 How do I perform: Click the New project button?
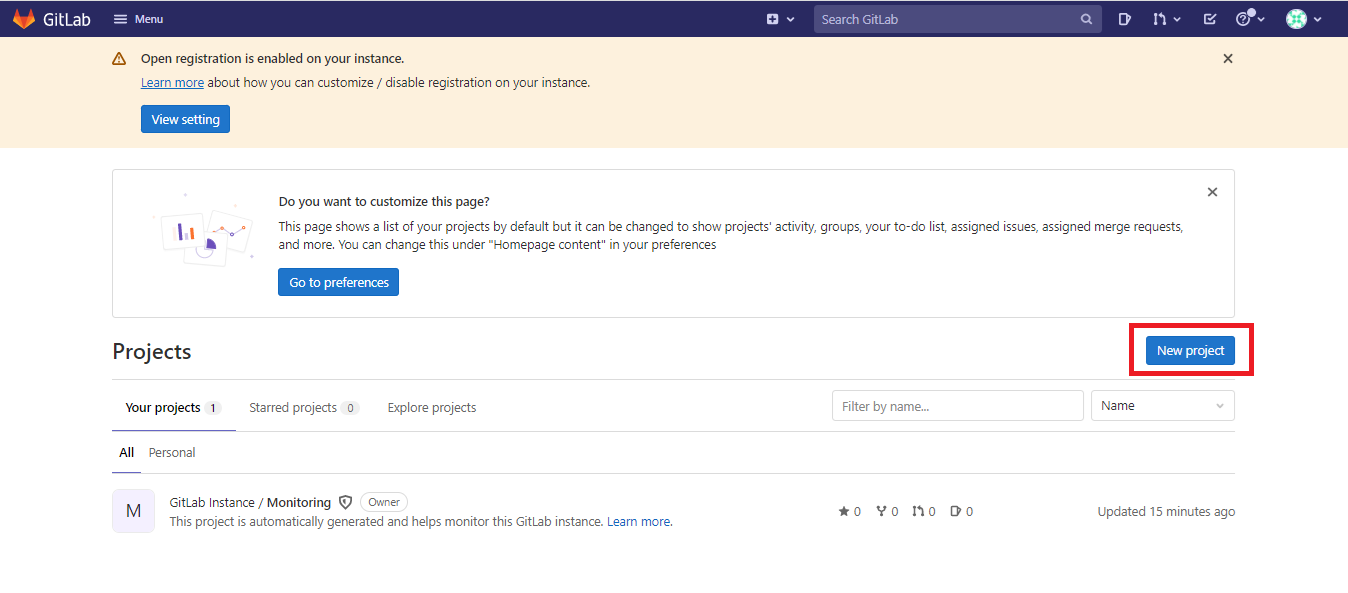[x=1190, y=350]
